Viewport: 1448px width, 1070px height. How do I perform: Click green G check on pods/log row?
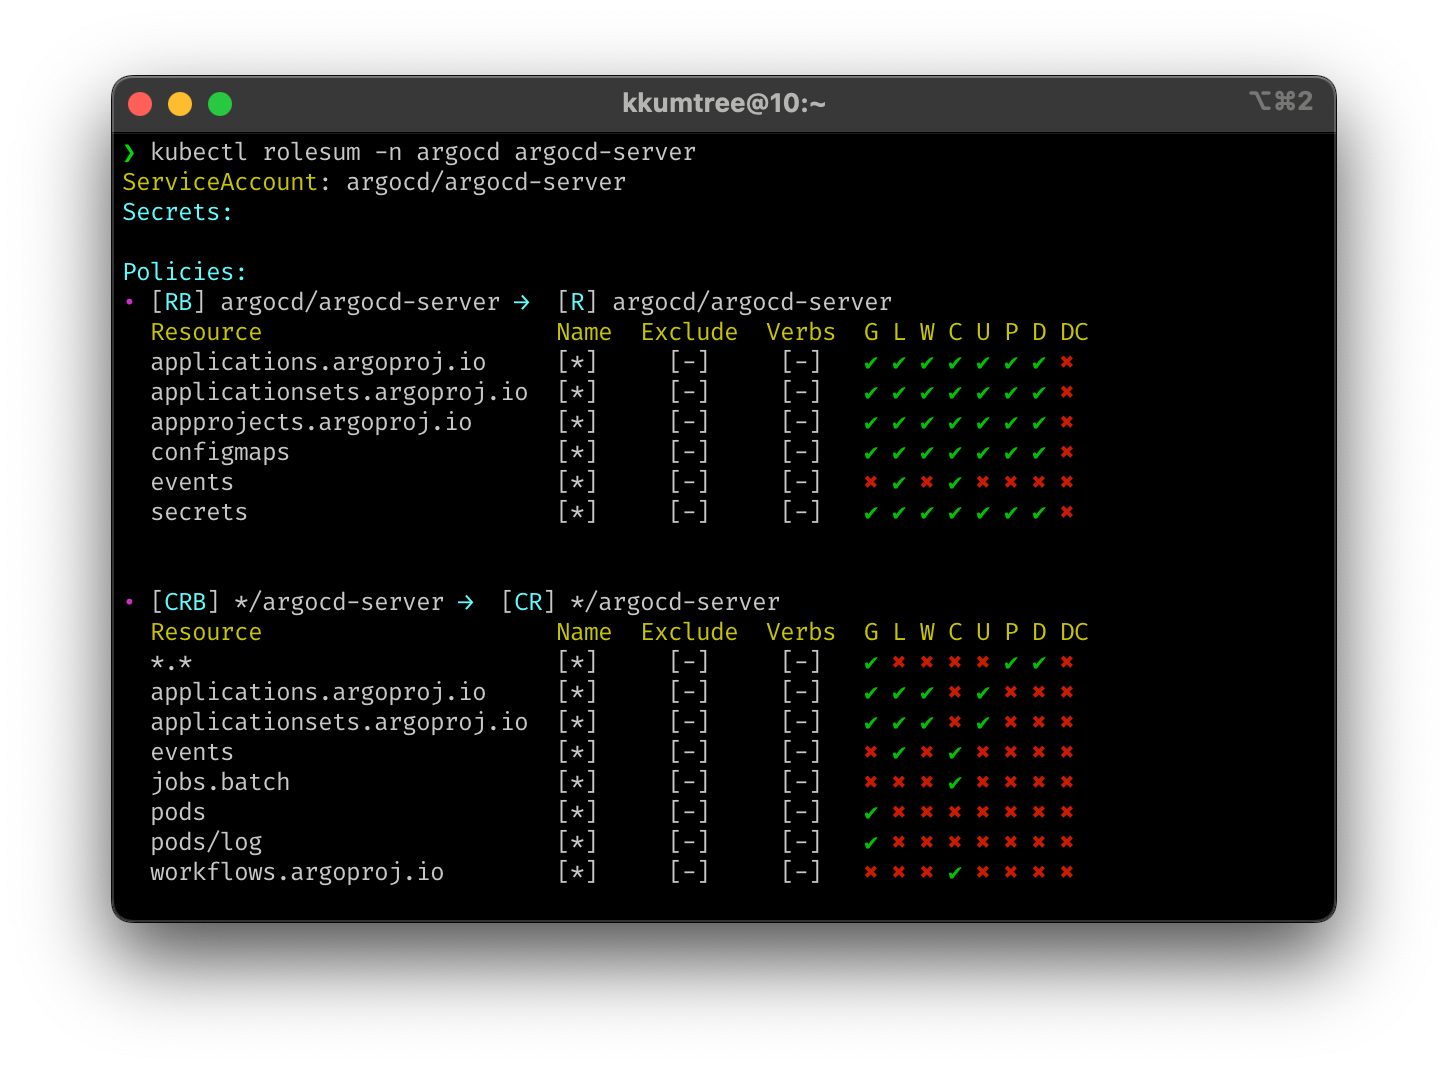(x=871, y=842)
